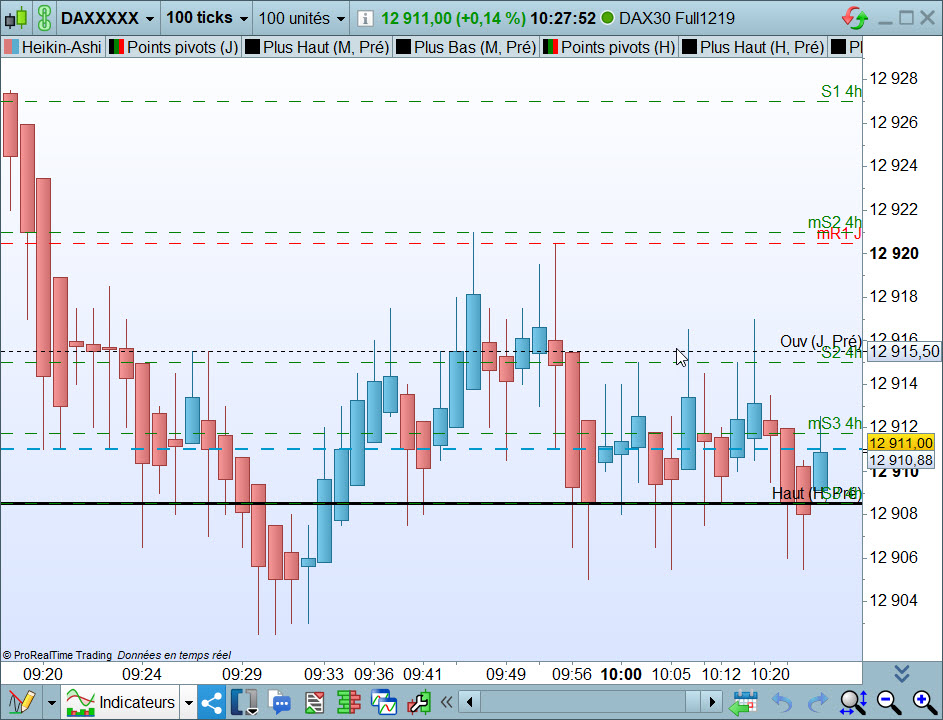Viewport: 943px width, 720px height.
Task: Click the 12 910,88 price label
Action: [900, 460]
